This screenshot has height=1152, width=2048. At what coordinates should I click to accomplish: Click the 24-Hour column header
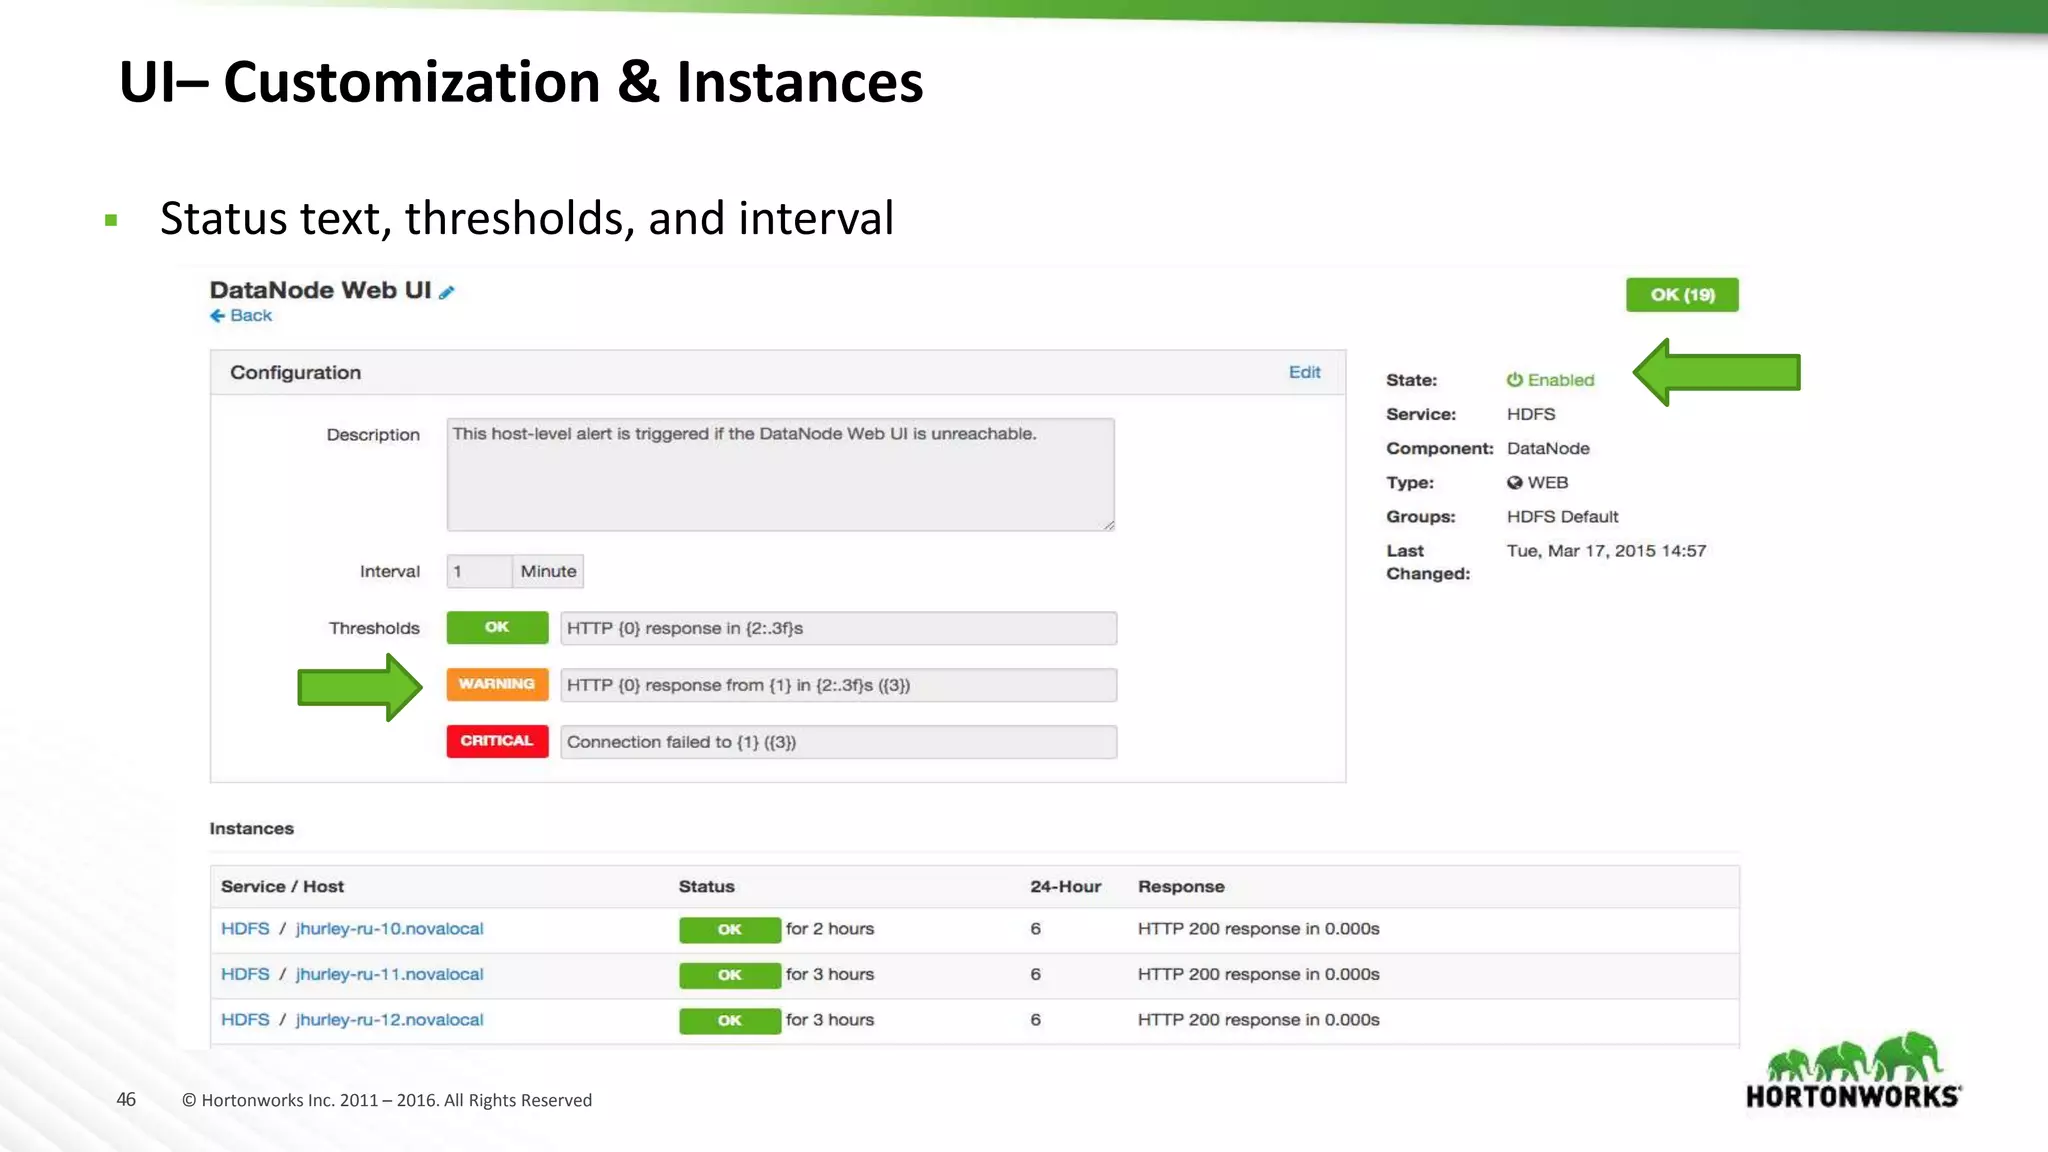[x=1065, y=887]
